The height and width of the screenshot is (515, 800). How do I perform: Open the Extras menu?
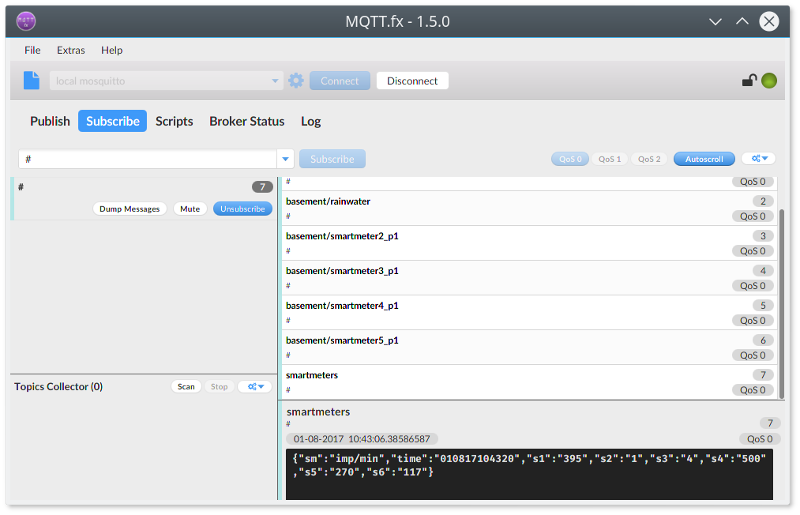click(71, 50)
